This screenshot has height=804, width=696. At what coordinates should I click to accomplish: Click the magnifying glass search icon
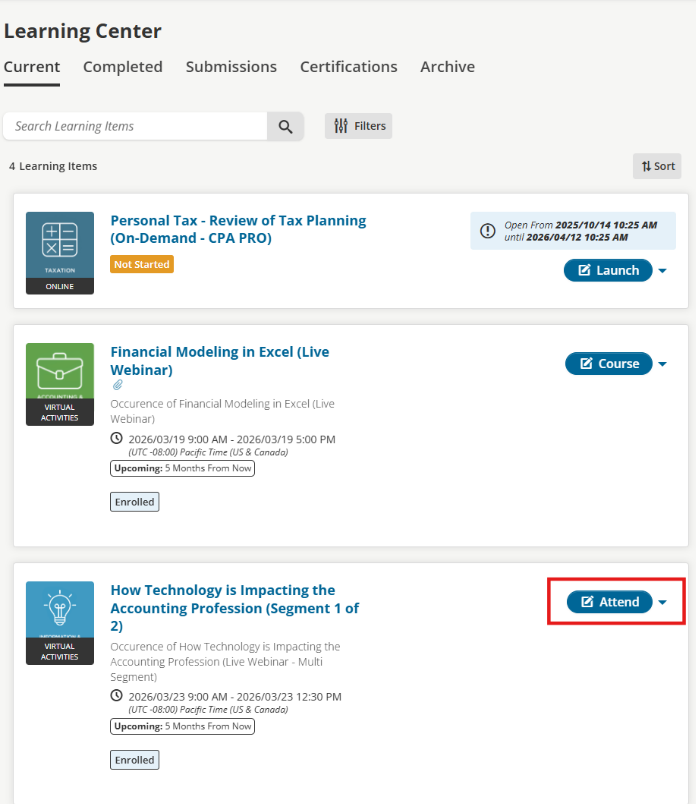coord(285,126)
